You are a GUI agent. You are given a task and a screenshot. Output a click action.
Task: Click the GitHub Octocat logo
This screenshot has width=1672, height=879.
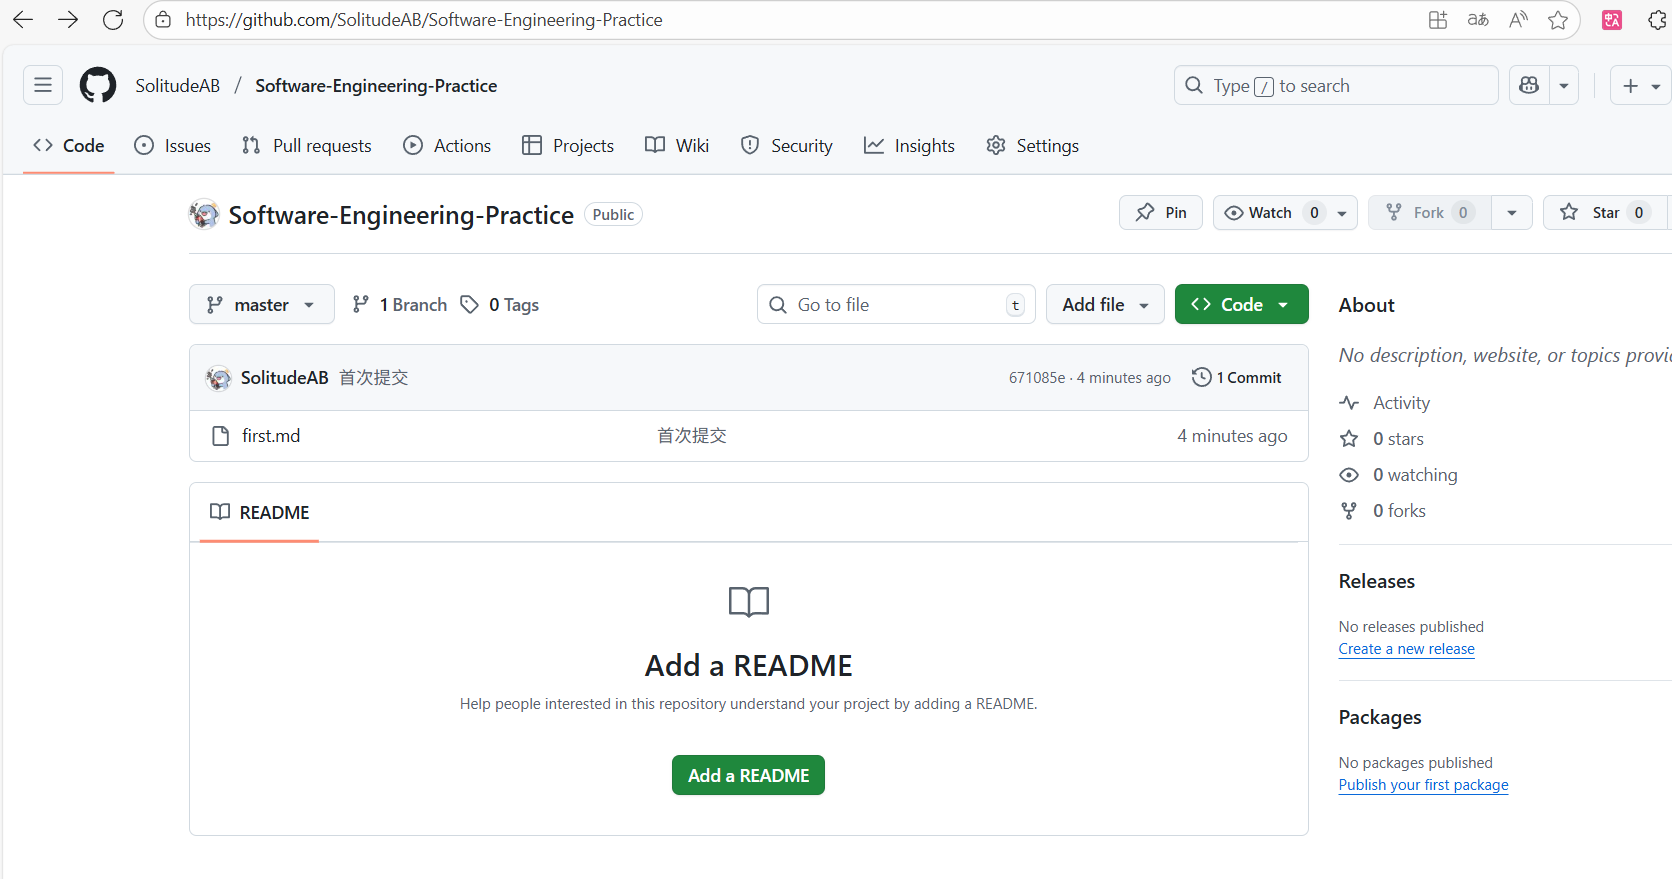click(98, 85)
